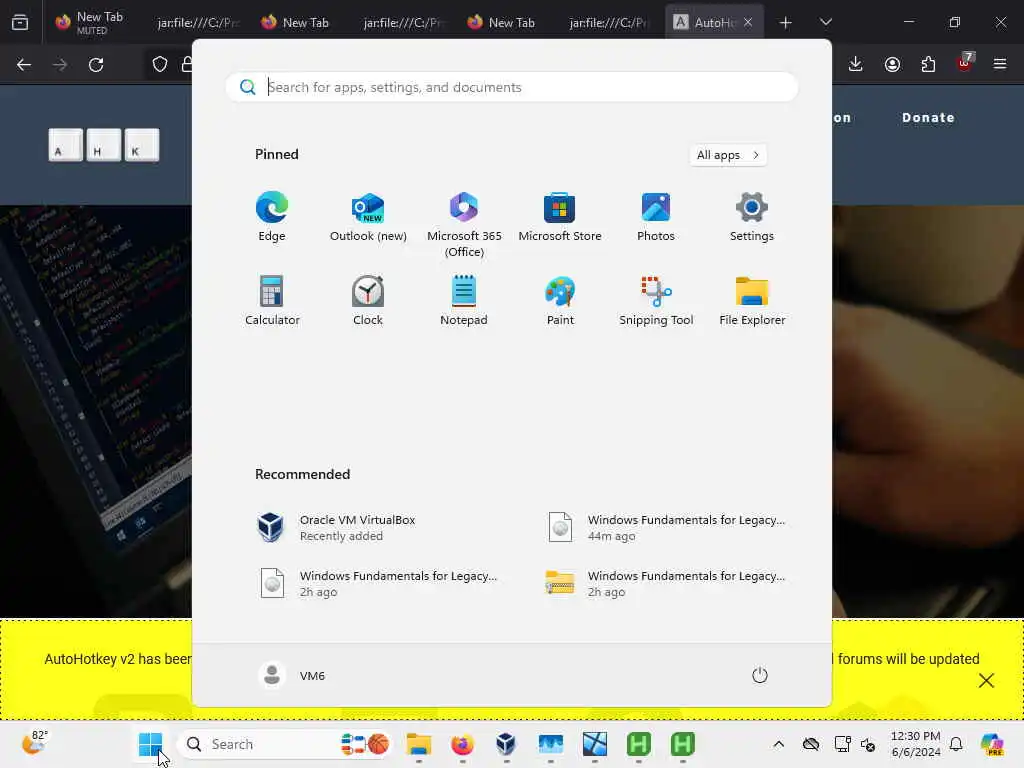The image size is (1024, 768).
Task: Open the OneDrive cloud tray icon
Action: click(810, 744)
